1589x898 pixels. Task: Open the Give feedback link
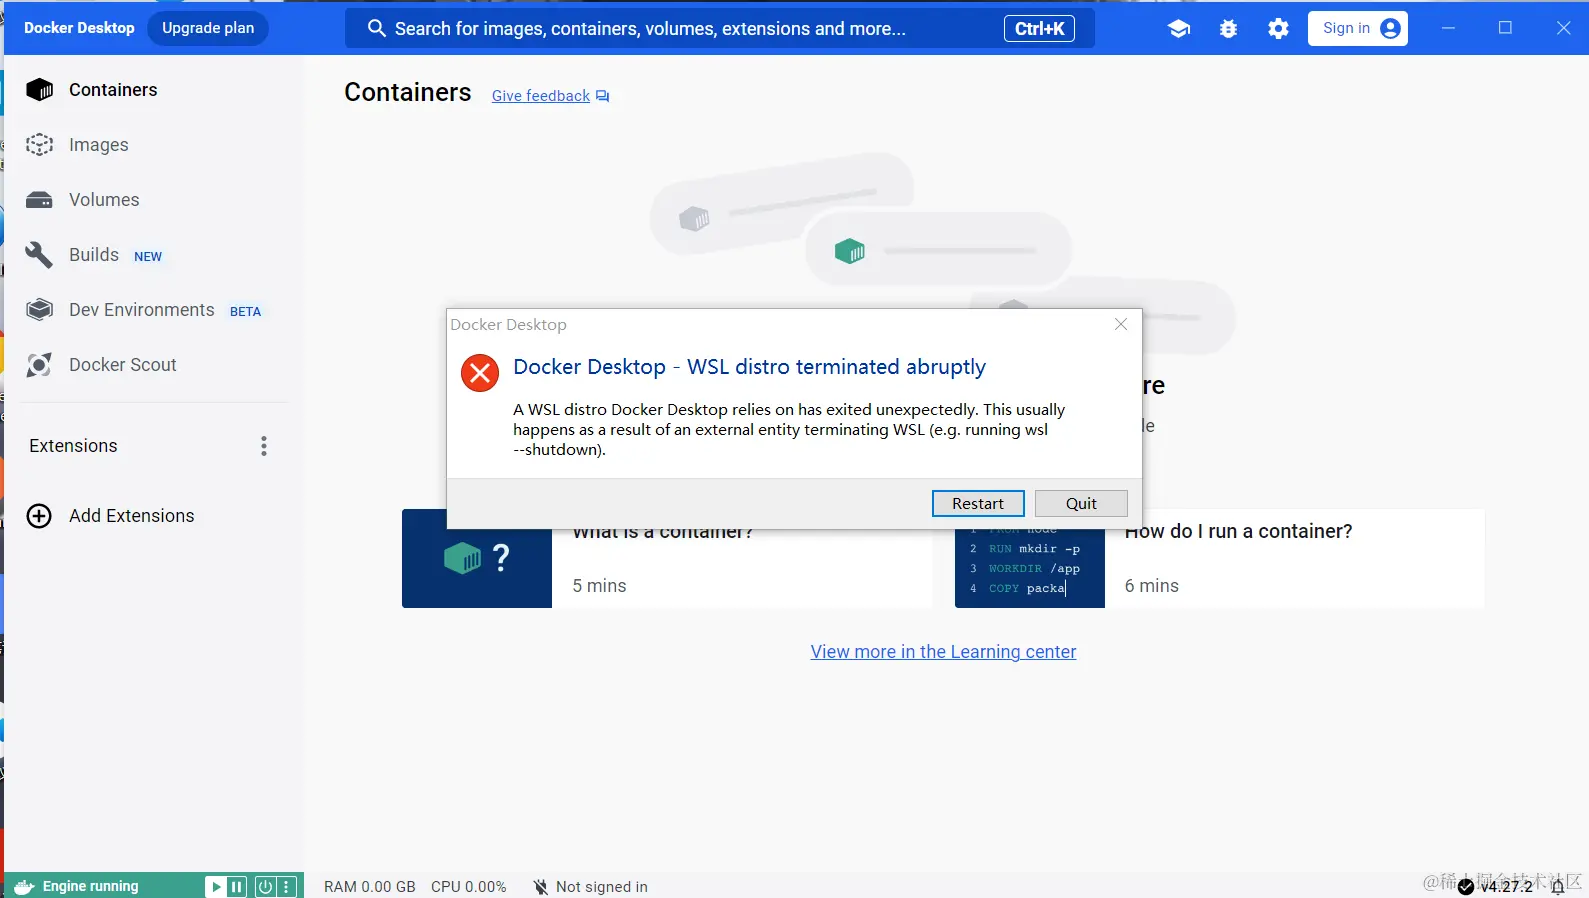(541, 96)
